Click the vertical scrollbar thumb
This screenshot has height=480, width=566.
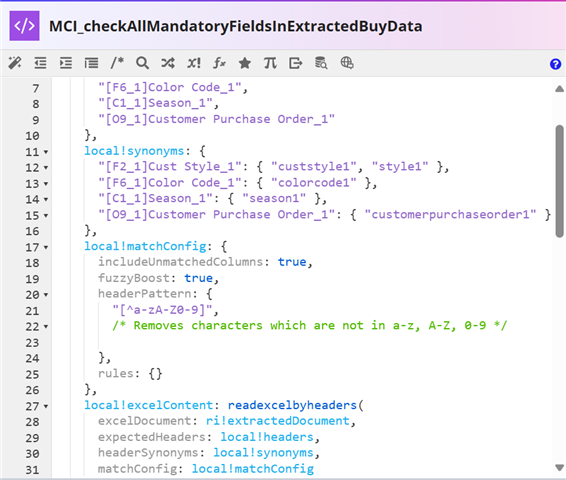pyautogui.click(x=560, y=181)
